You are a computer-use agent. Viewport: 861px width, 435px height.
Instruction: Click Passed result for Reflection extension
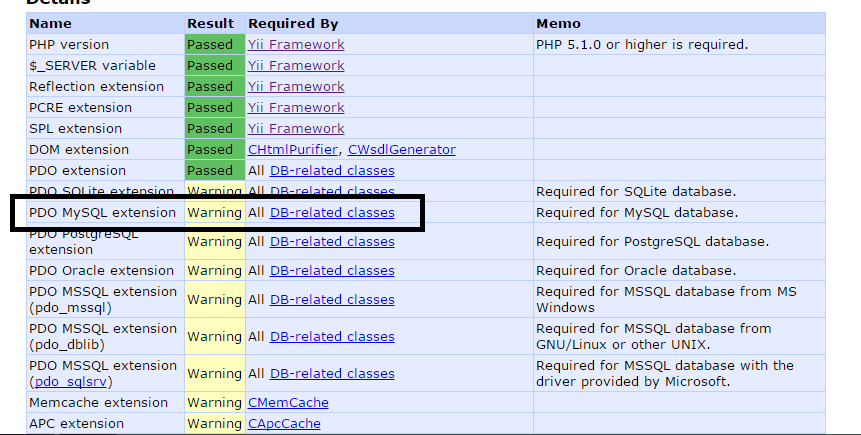coord(215,86)
